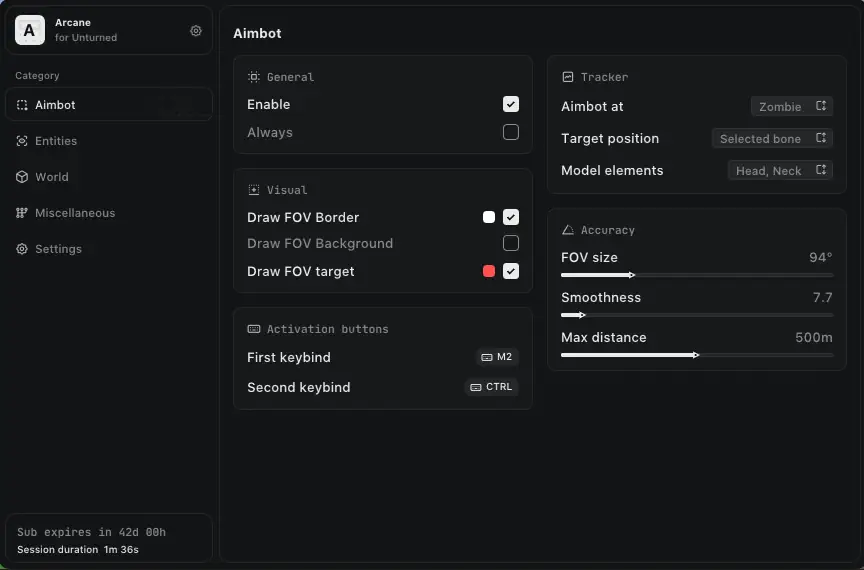Click the Settings cog icon in sidebar
Image resolution: width=864 pixels, height=570 pixels.
coord(22,249)
